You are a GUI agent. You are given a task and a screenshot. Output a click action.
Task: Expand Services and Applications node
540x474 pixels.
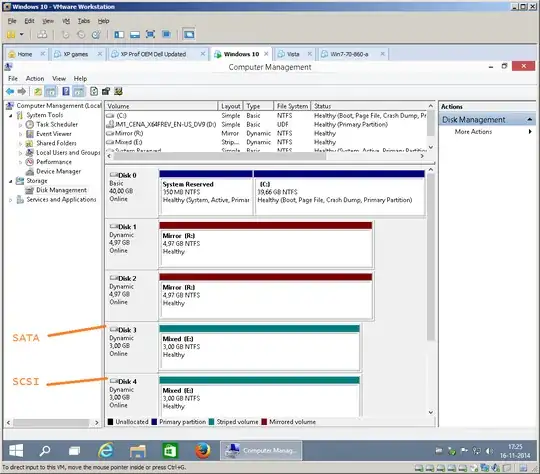[x=11, y=199]
